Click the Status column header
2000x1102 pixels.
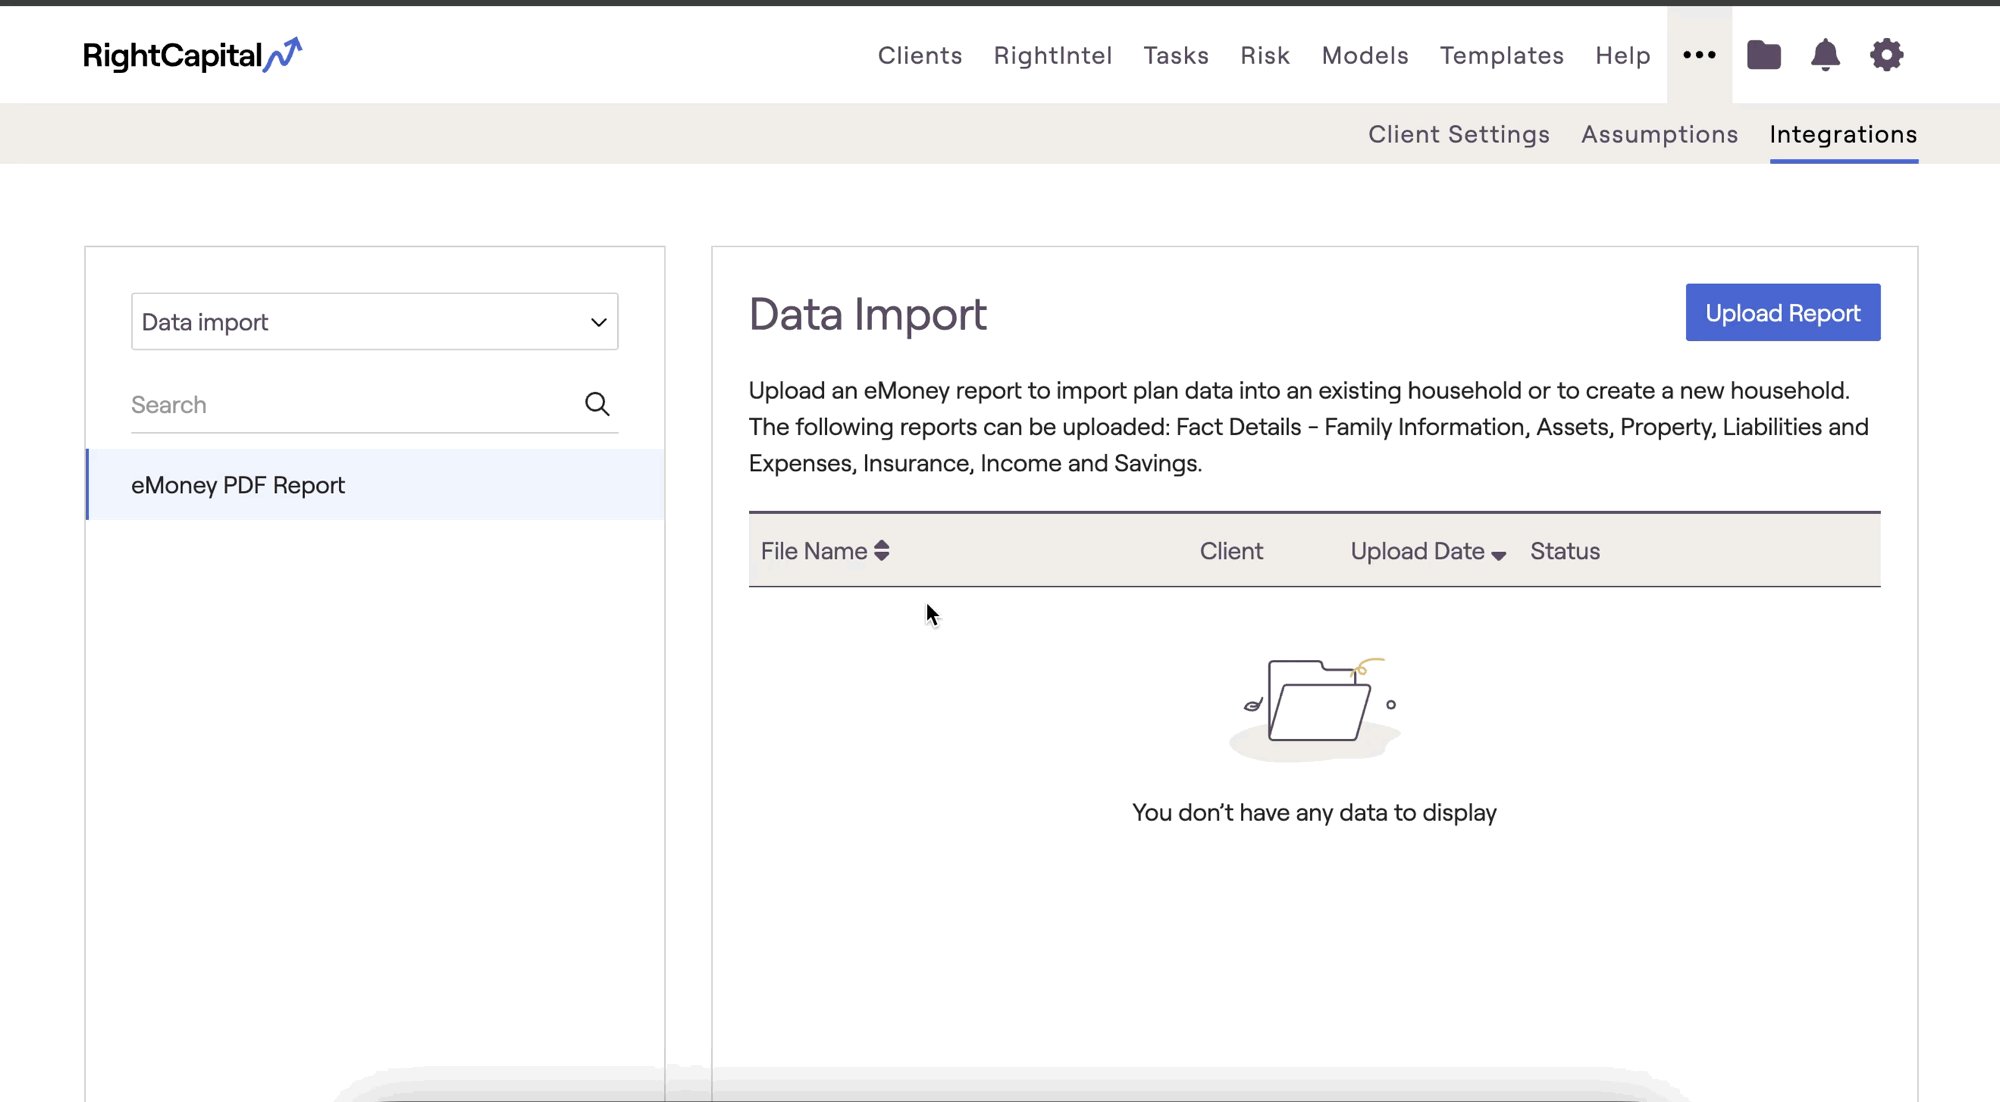1564,551
